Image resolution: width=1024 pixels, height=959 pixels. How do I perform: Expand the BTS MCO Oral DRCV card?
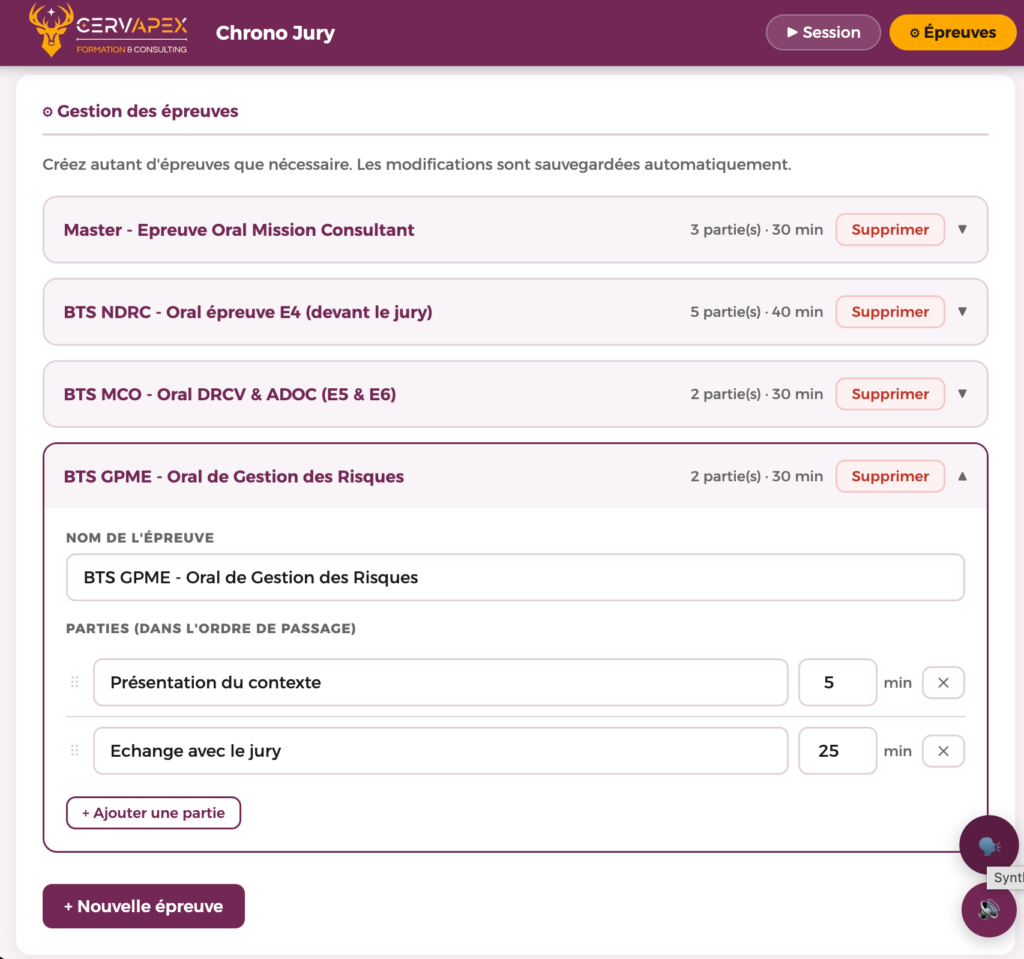click(x=962, y=394)
